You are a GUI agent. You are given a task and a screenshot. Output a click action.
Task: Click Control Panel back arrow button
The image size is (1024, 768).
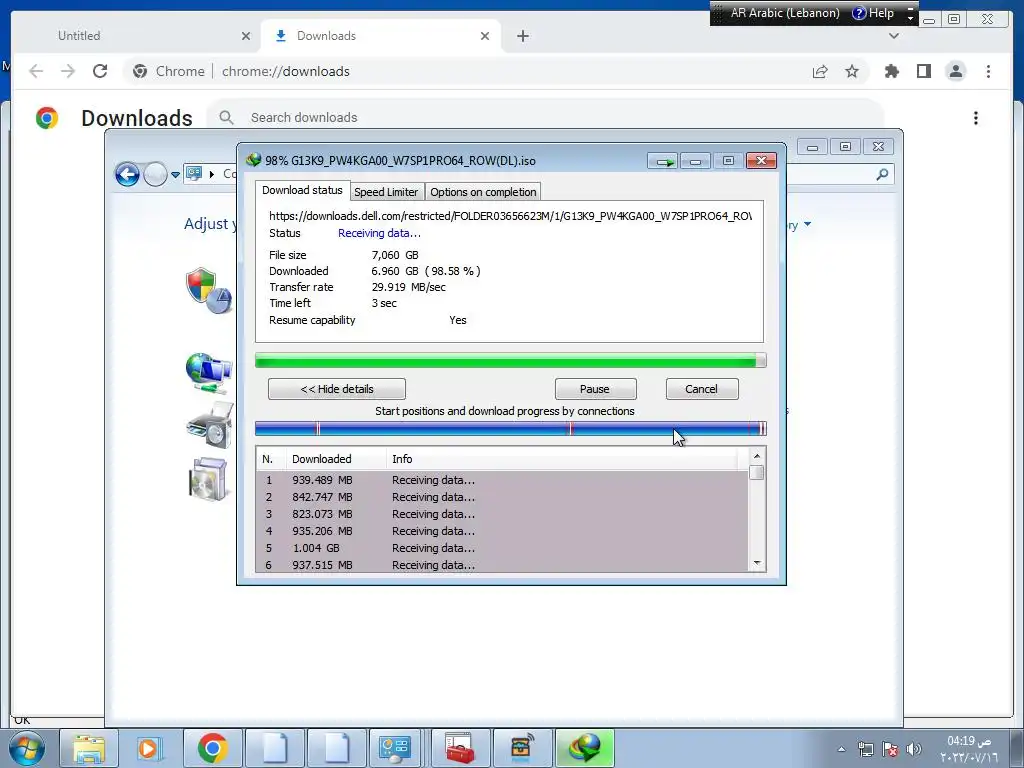[127, 174]
